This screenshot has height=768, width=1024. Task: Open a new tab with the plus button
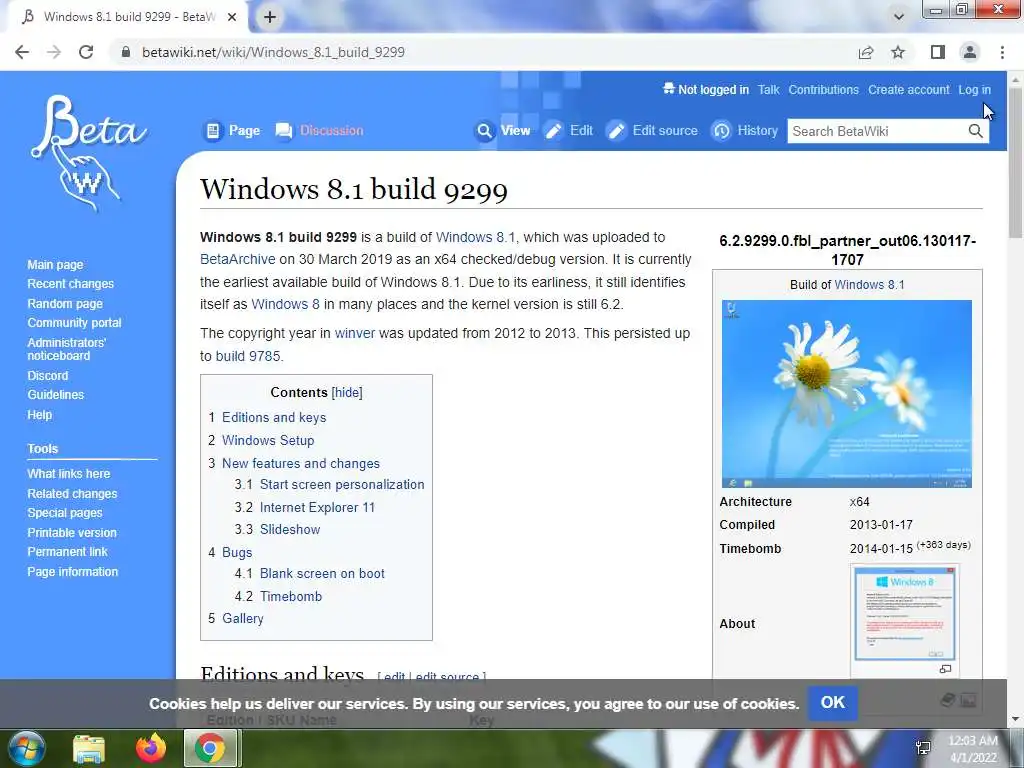click(x=270, y=17)
